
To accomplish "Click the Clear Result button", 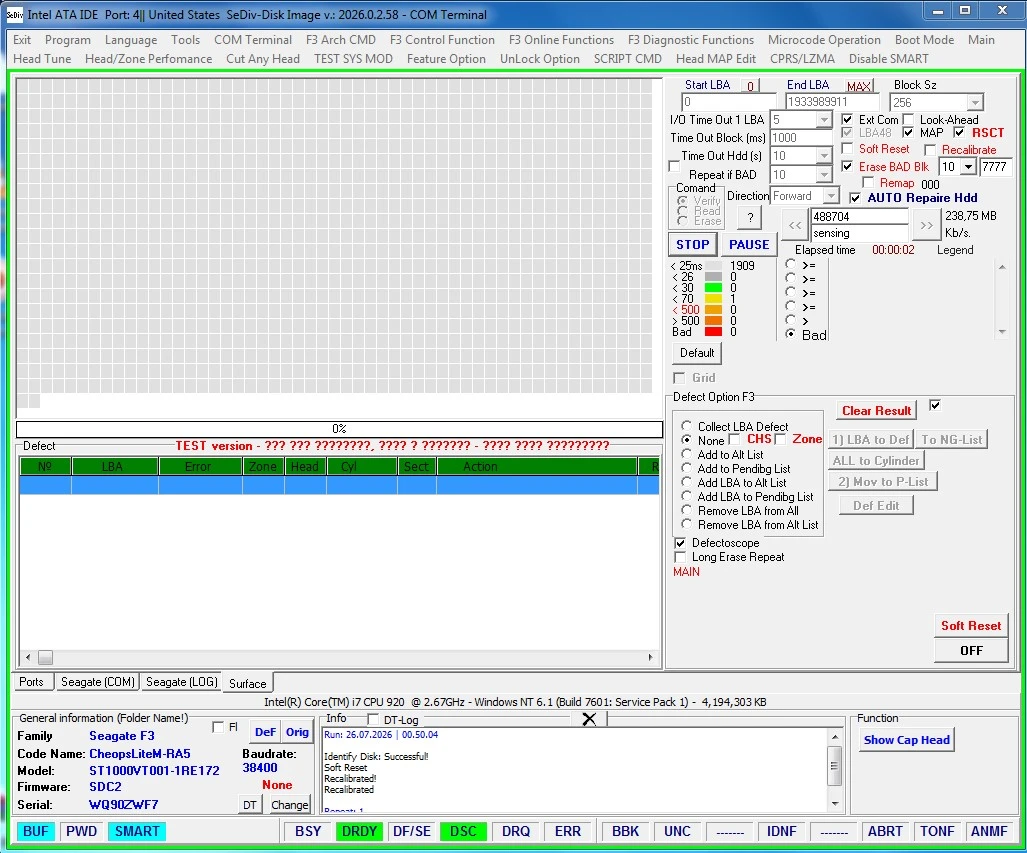I will 876,411.
